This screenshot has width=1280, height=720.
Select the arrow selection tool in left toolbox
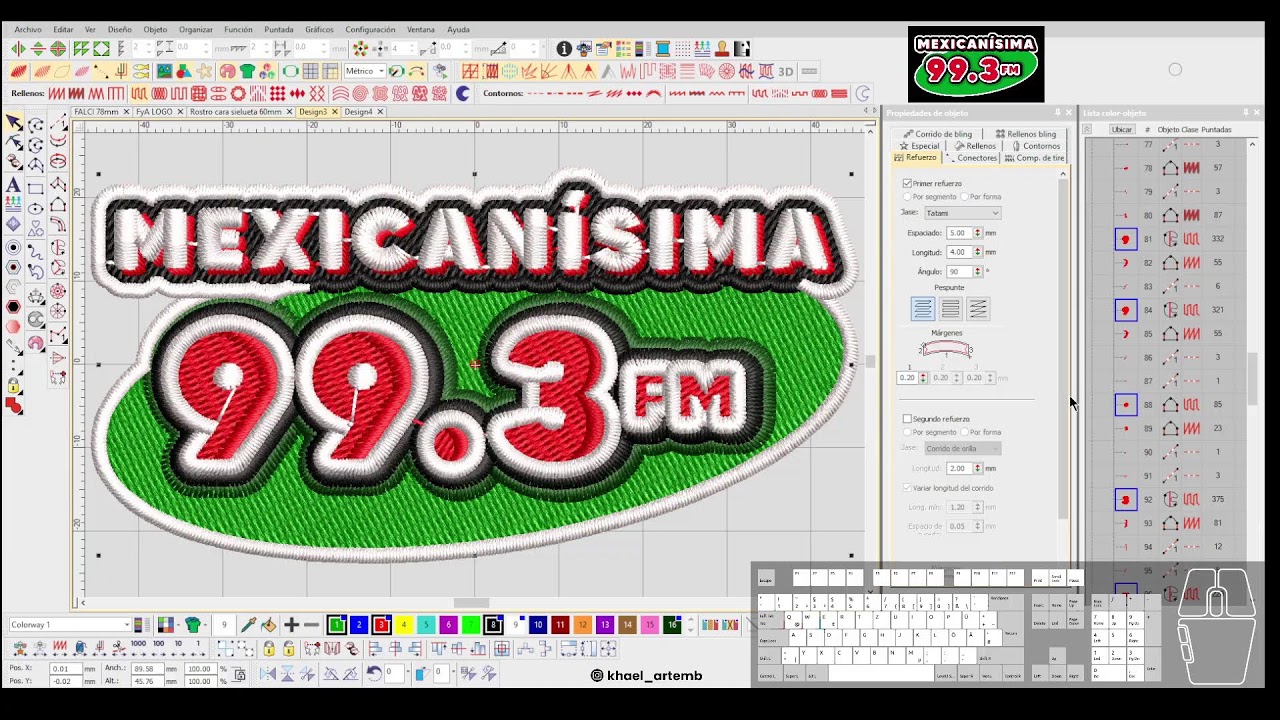click(x=14, y=123)
